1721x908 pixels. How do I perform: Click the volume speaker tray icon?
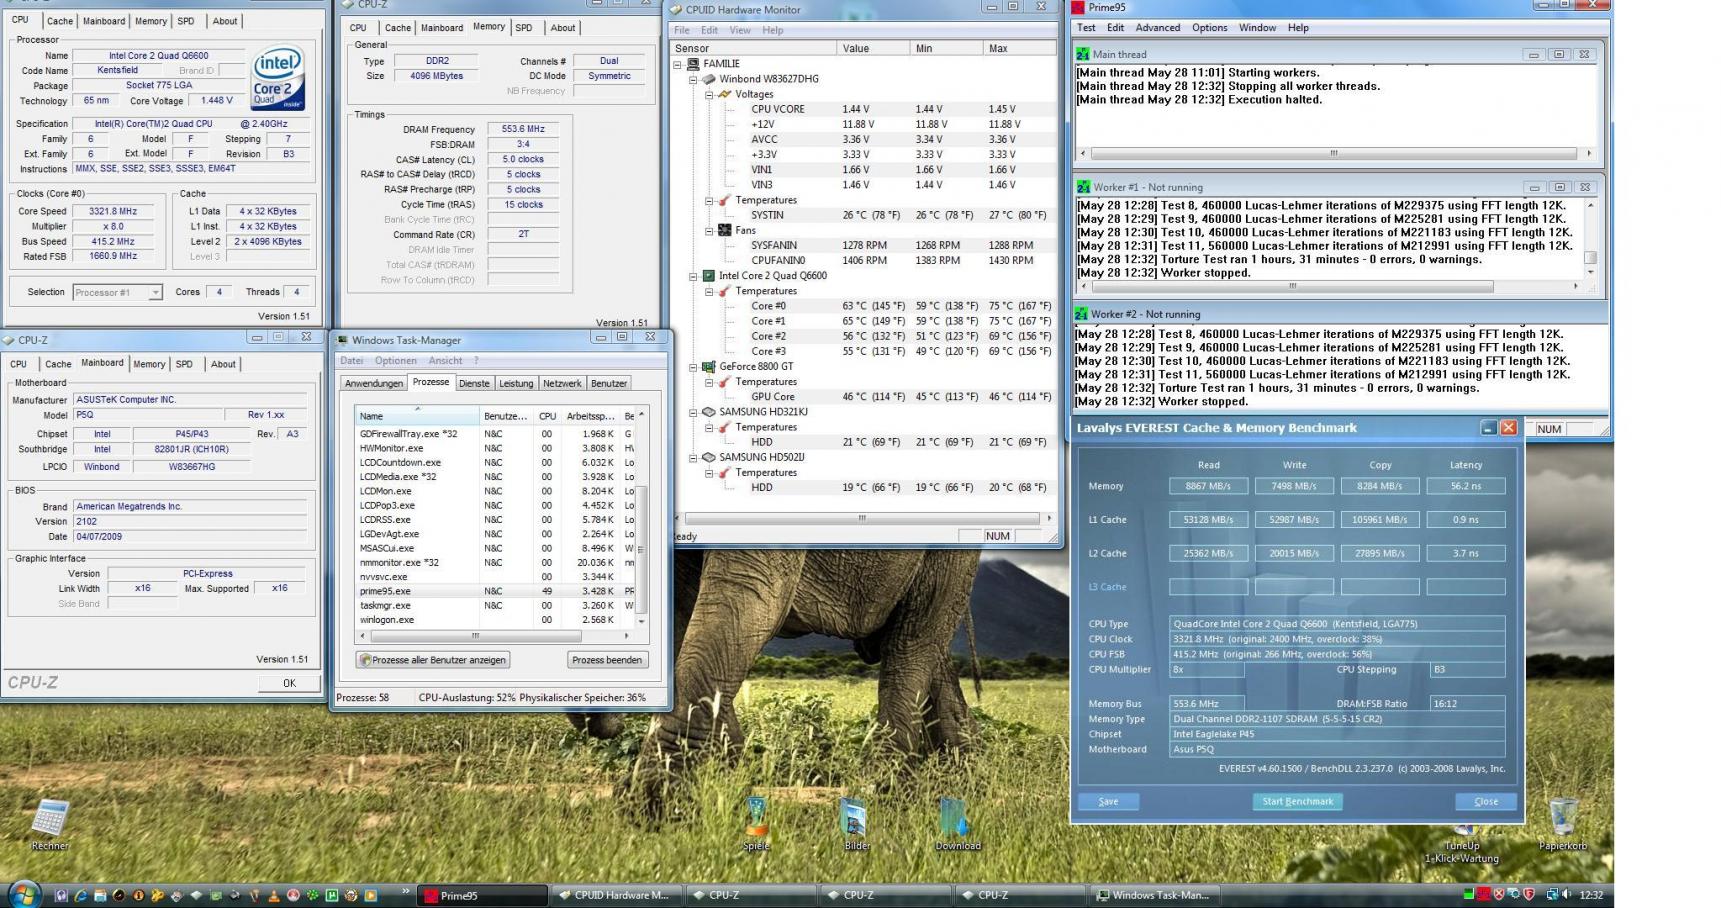point(1568,895)
